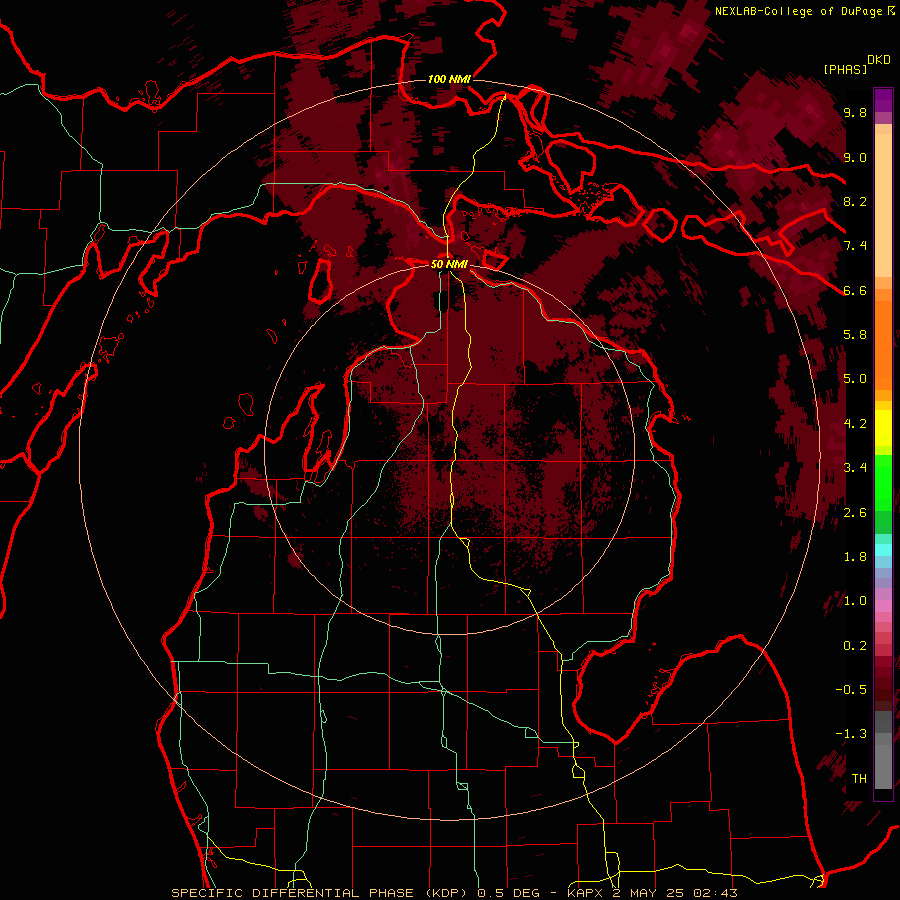This screenshot has width=900, height=900.
Task: Select the 1.8 value on color scale
Action: pyautogui.click(x=855, y=557)
